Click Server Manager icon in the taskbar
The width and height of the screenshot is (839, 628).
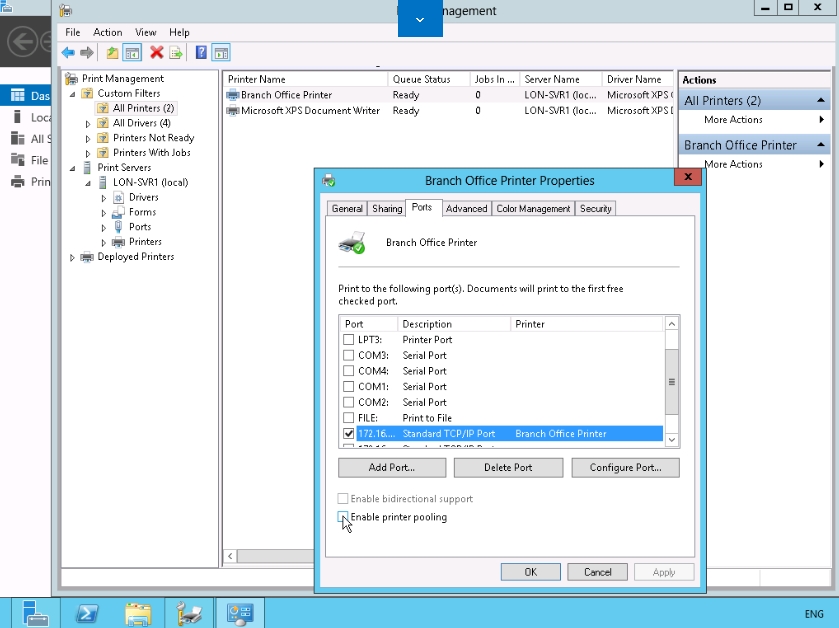tap(36, 612)
